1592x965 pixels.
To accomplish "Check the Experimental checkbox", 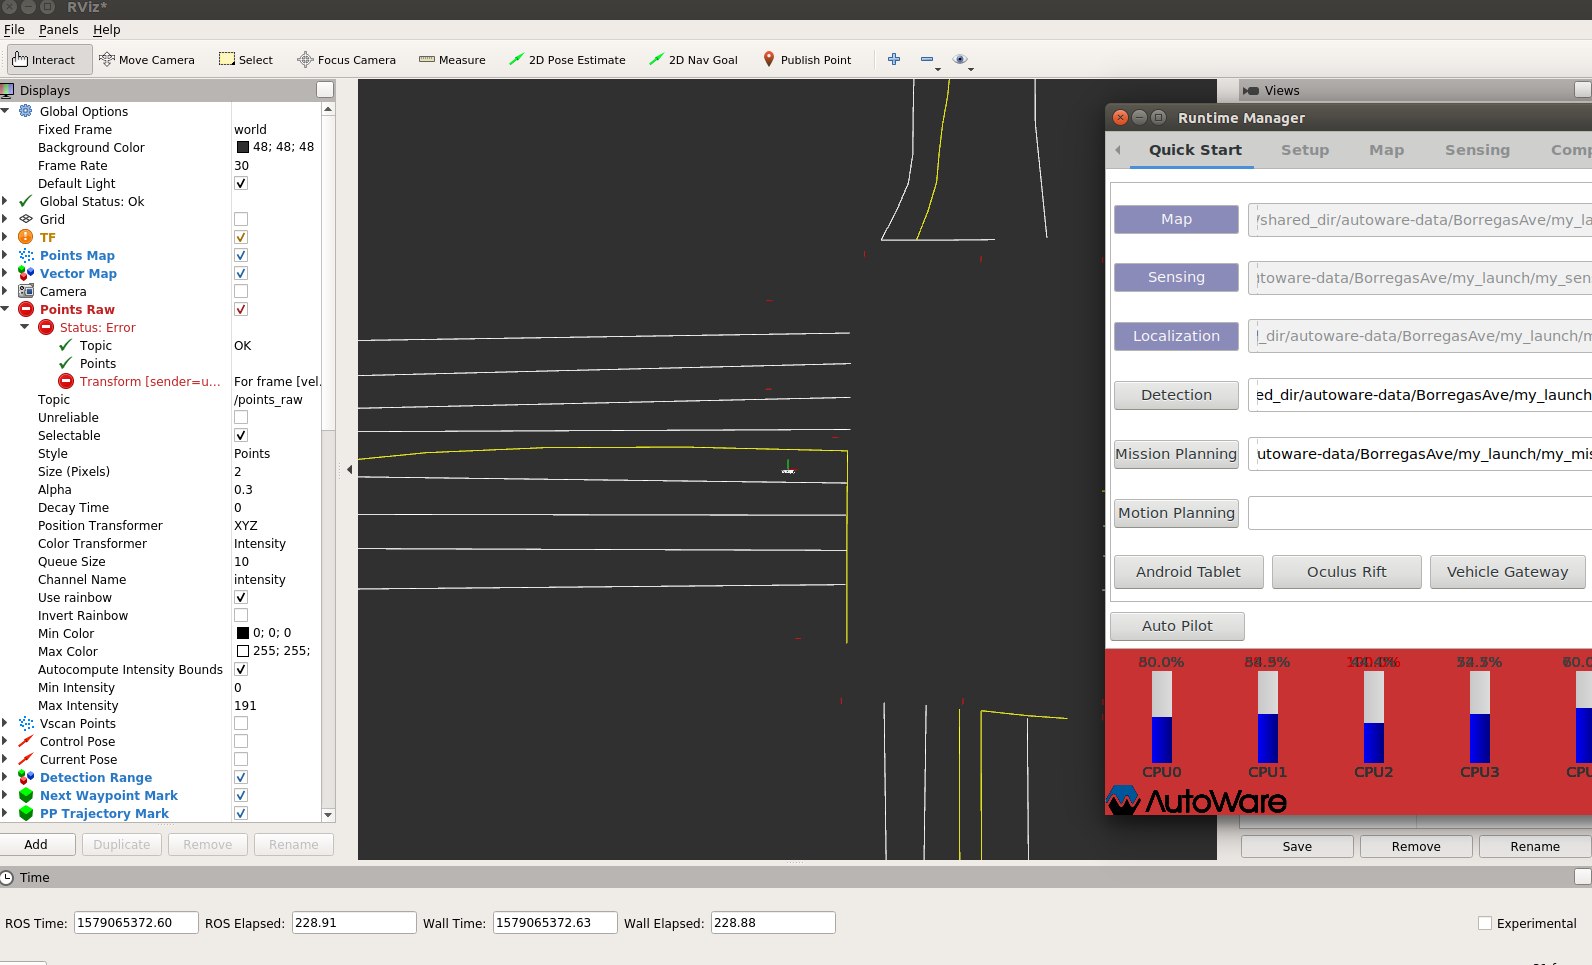I will (1485, 923).
